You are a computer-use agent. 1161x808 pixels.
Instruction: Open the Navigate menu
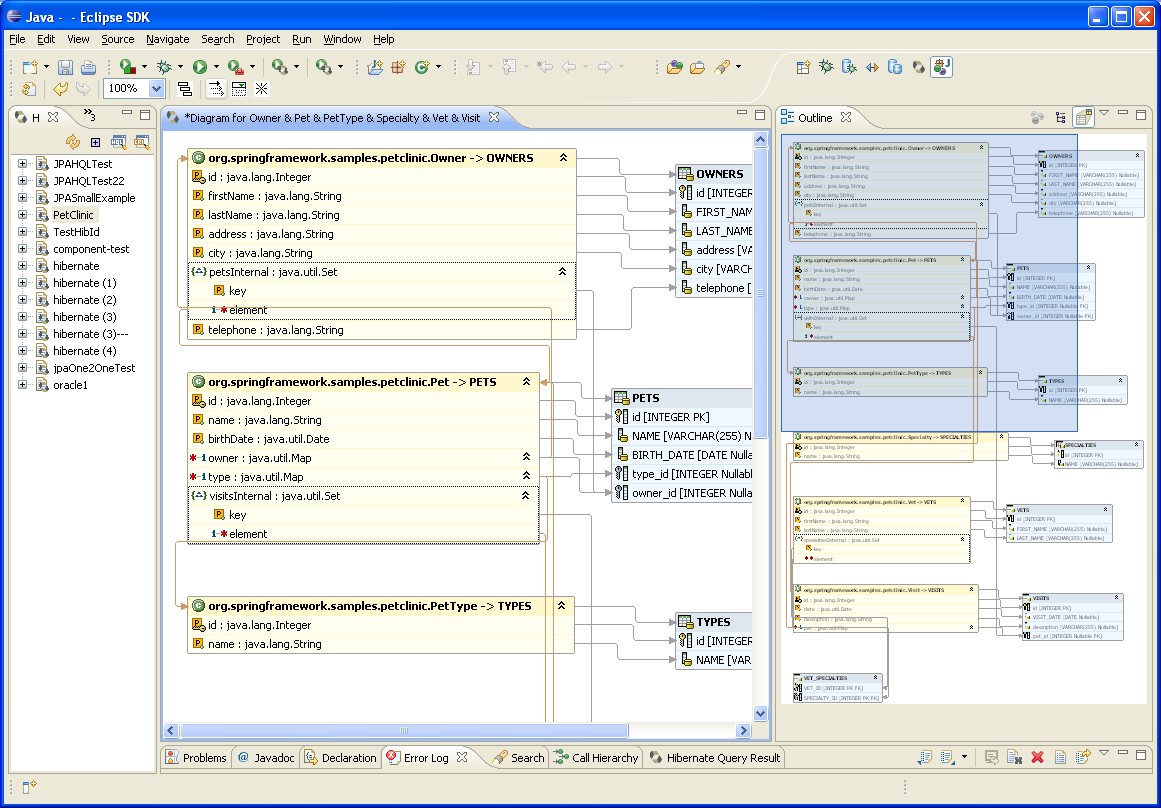(x=167, y=39)
